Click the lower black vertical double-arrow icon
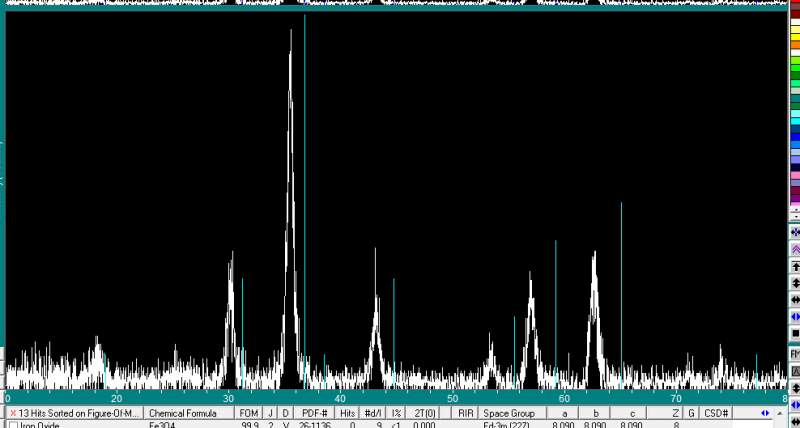 [x=795, y=388]
